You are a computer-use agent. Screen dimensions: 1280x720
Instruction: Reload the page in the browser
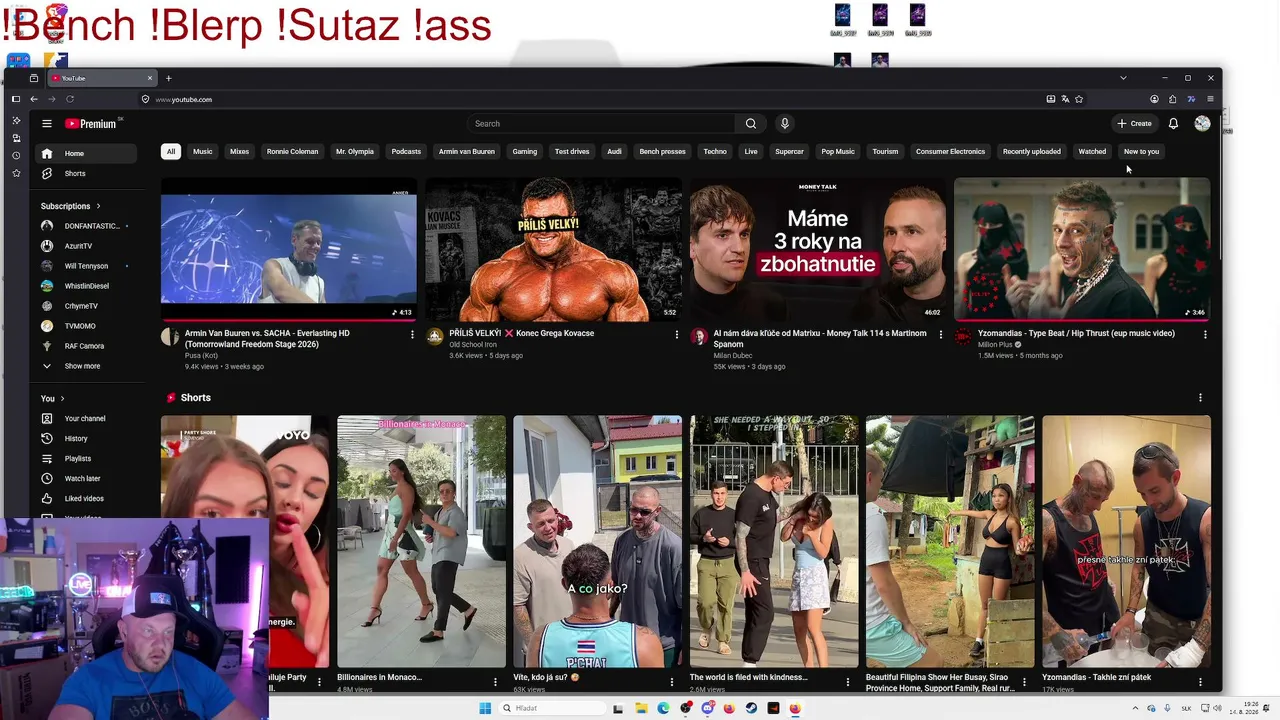(70, 99)
